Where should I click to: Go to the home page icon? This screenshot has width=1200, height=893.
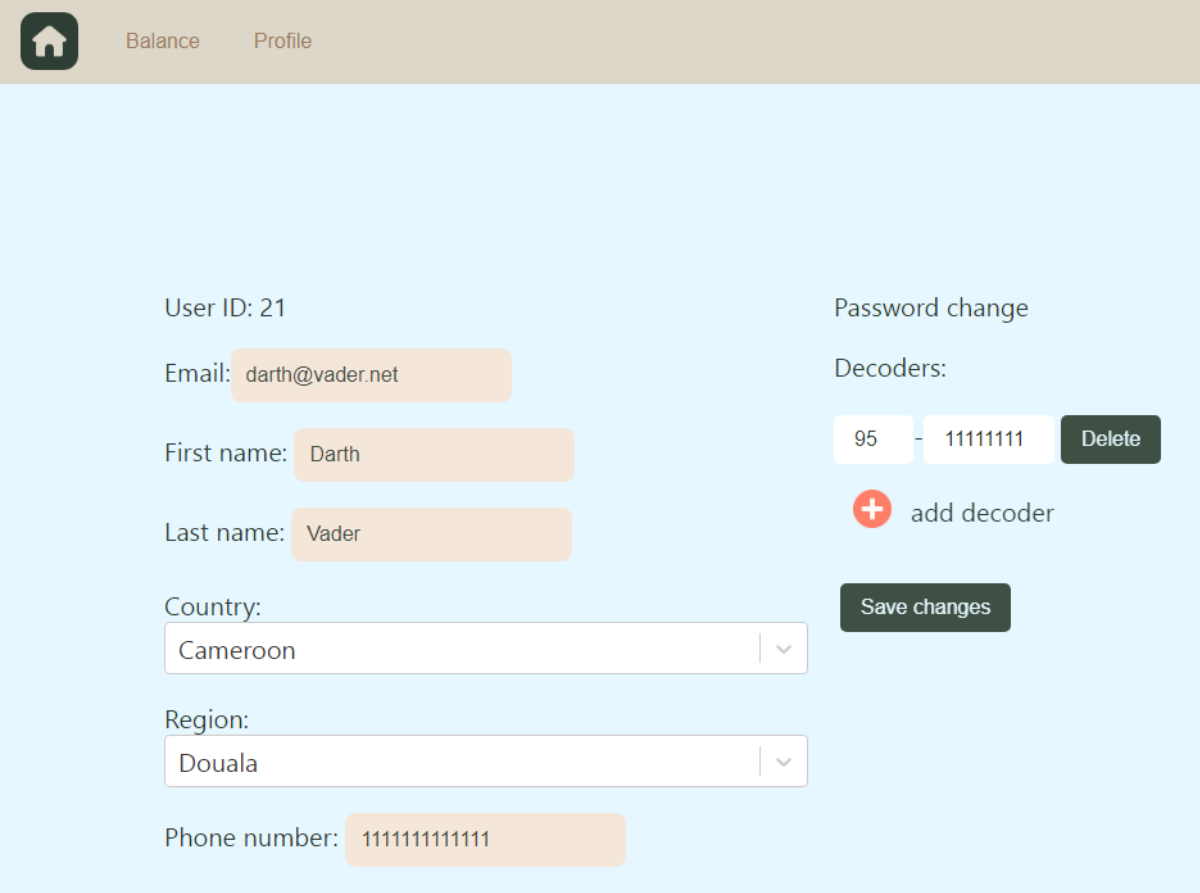49,41
